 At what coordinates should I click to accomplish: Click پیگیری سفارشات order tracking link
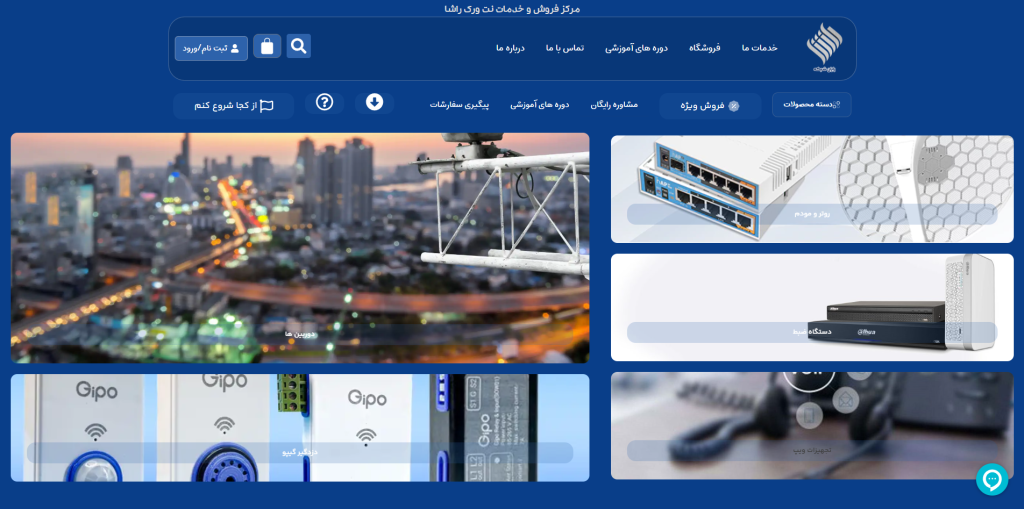459,104
